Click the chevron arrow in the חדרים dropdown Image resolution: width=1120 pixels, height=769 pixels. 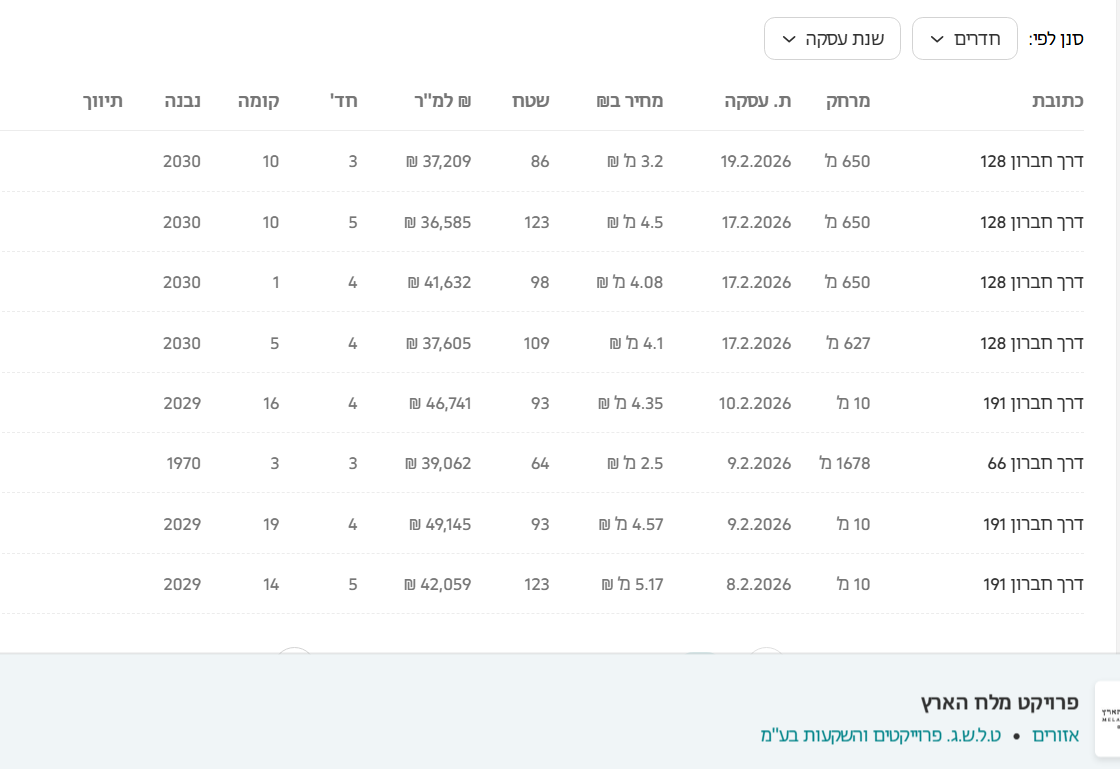937,39
